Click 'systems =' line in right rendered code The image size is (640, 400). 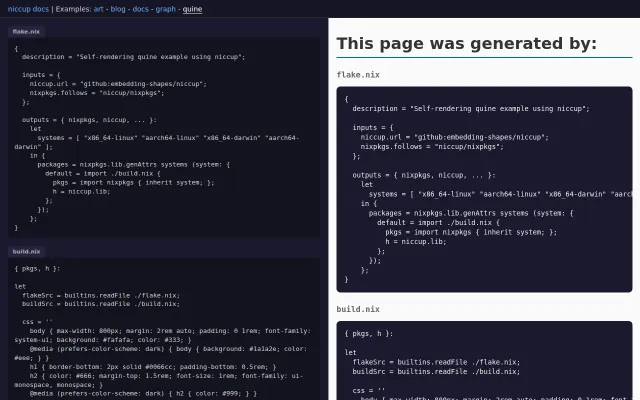[x=500, y=194]
